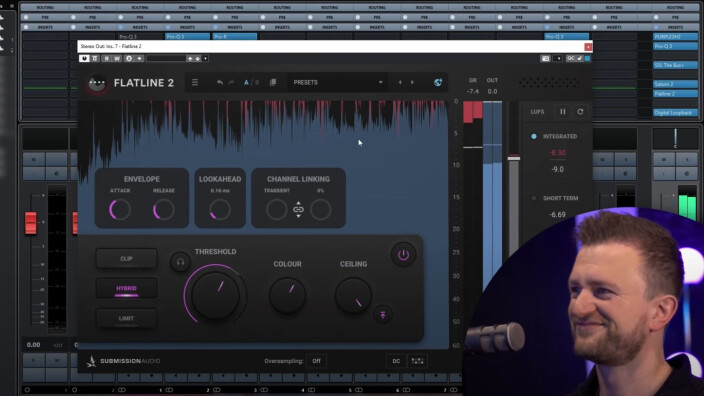
Task: Toggle the purple power button in Flatline
Action: pyautogui.click(x=403, y=255)
